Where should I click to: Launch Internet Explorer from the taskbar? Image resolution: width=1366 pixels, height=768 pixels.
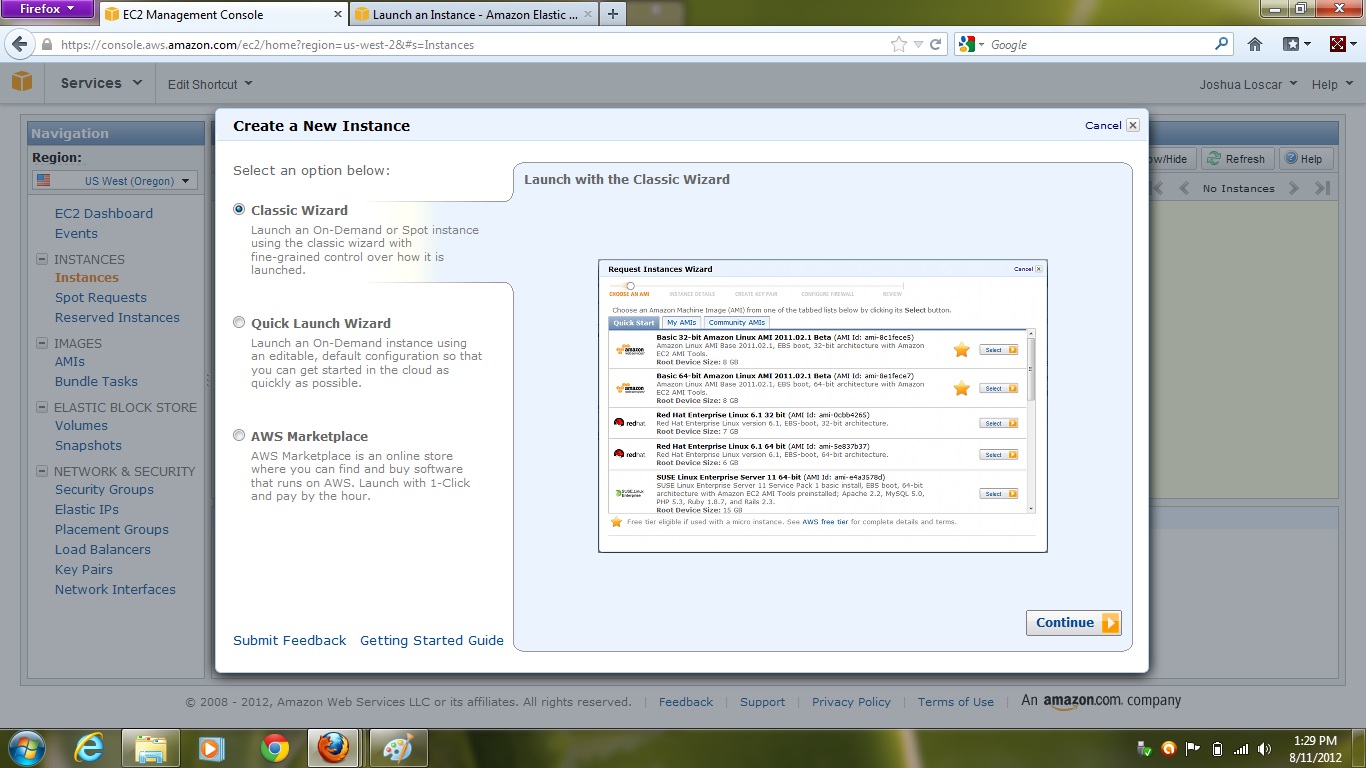89,748
